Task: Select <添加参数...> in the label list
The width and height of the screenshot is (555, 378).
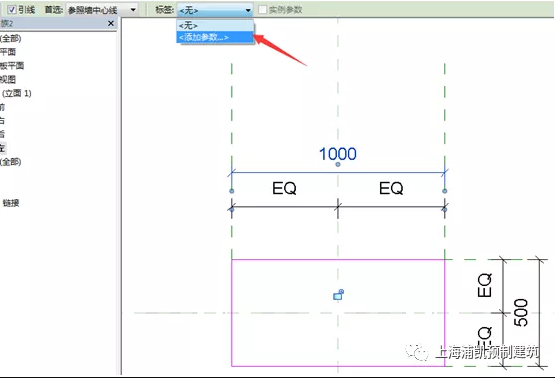Action: click(x=215, y=37)
